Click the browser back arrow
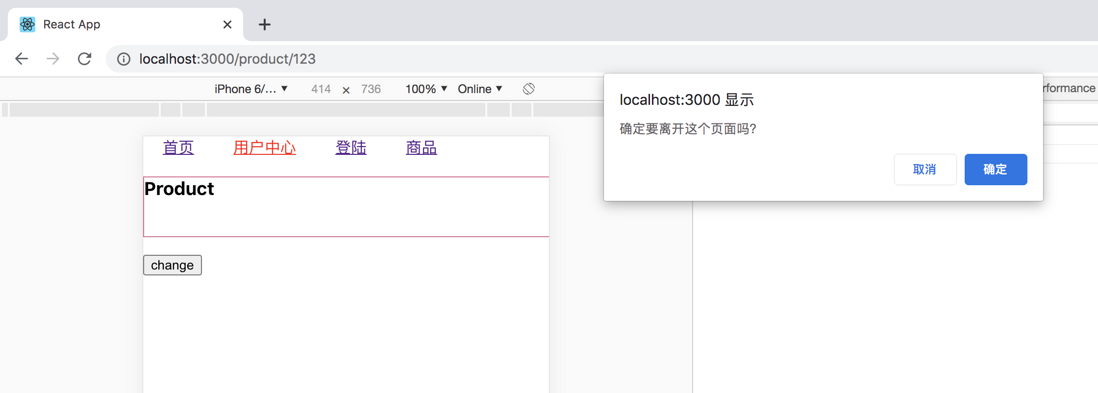This screenshot has height=393, width=1098. 22,59
